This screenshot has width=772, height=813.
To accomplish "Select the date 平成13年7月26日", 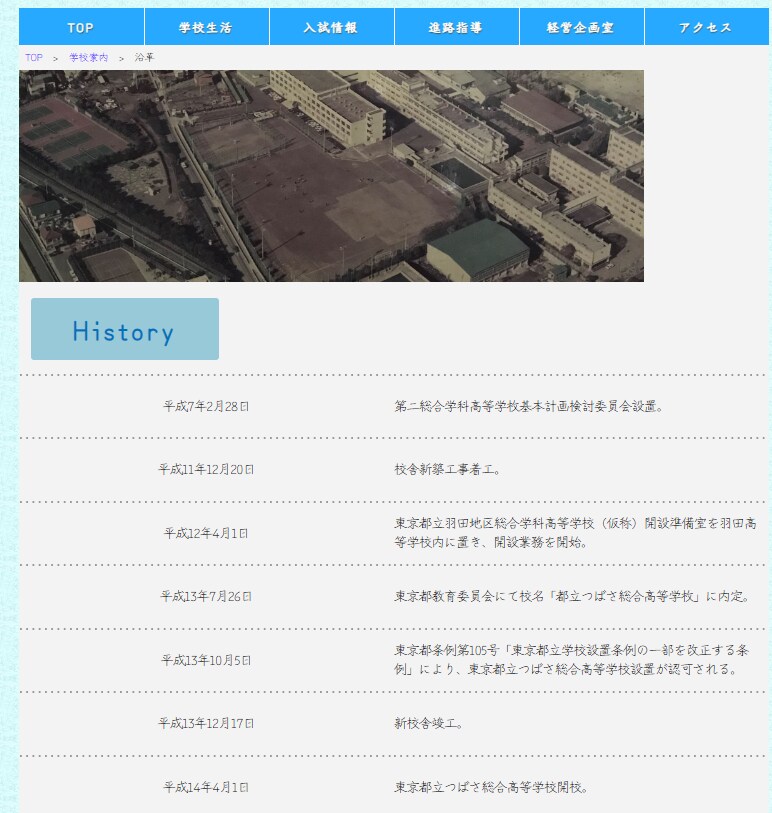I will pos(206,597).
